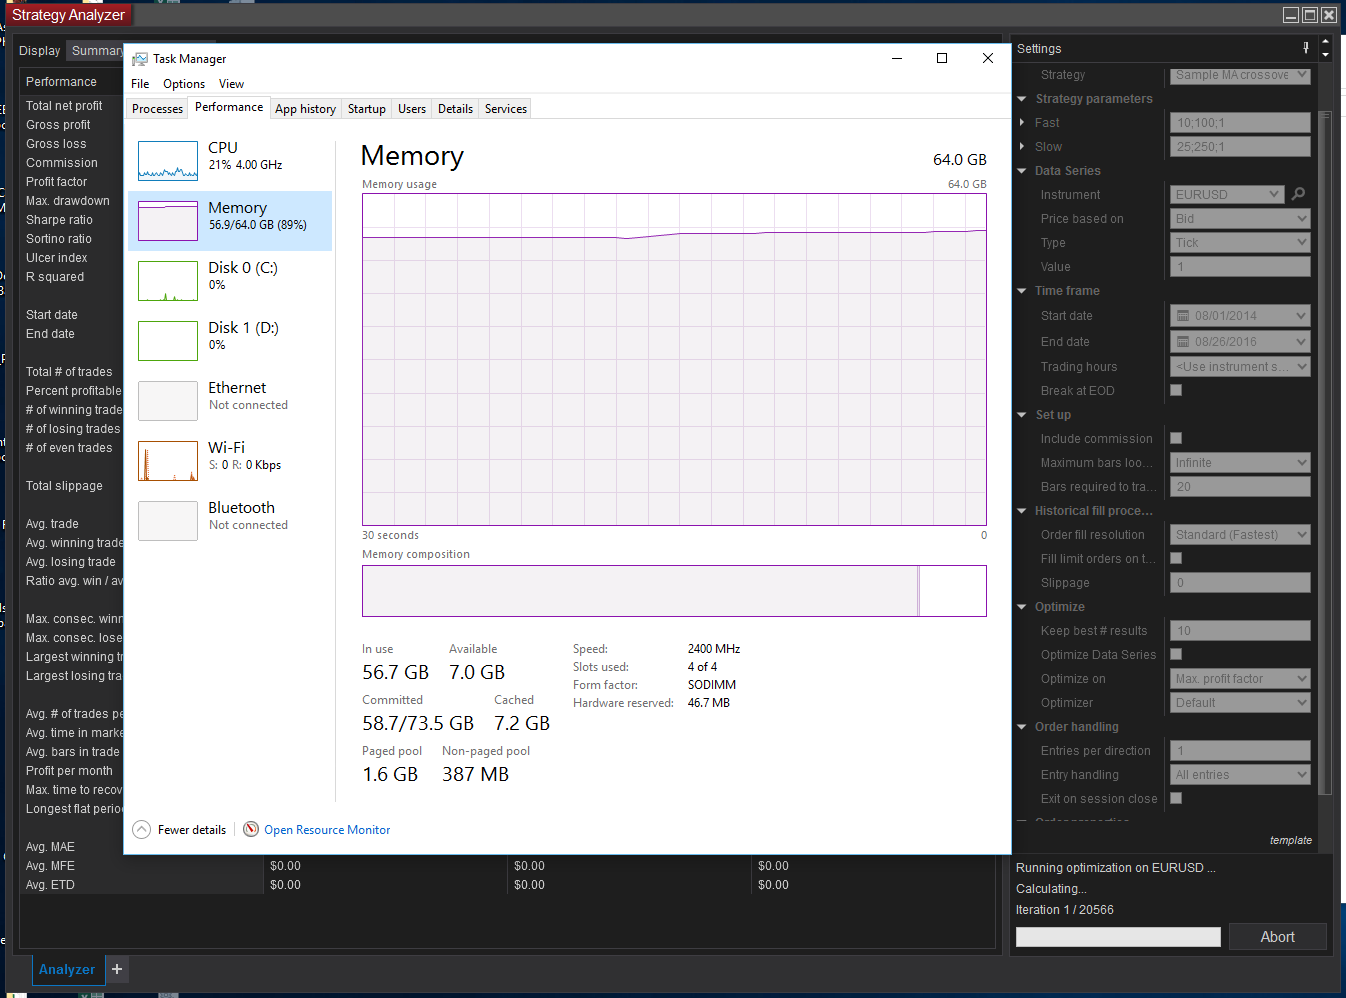Image resolution: width=1346 pixels, height=998 pixels.
Task: Open the Options menu in Task Manager
Action: [x=184, y=84]
